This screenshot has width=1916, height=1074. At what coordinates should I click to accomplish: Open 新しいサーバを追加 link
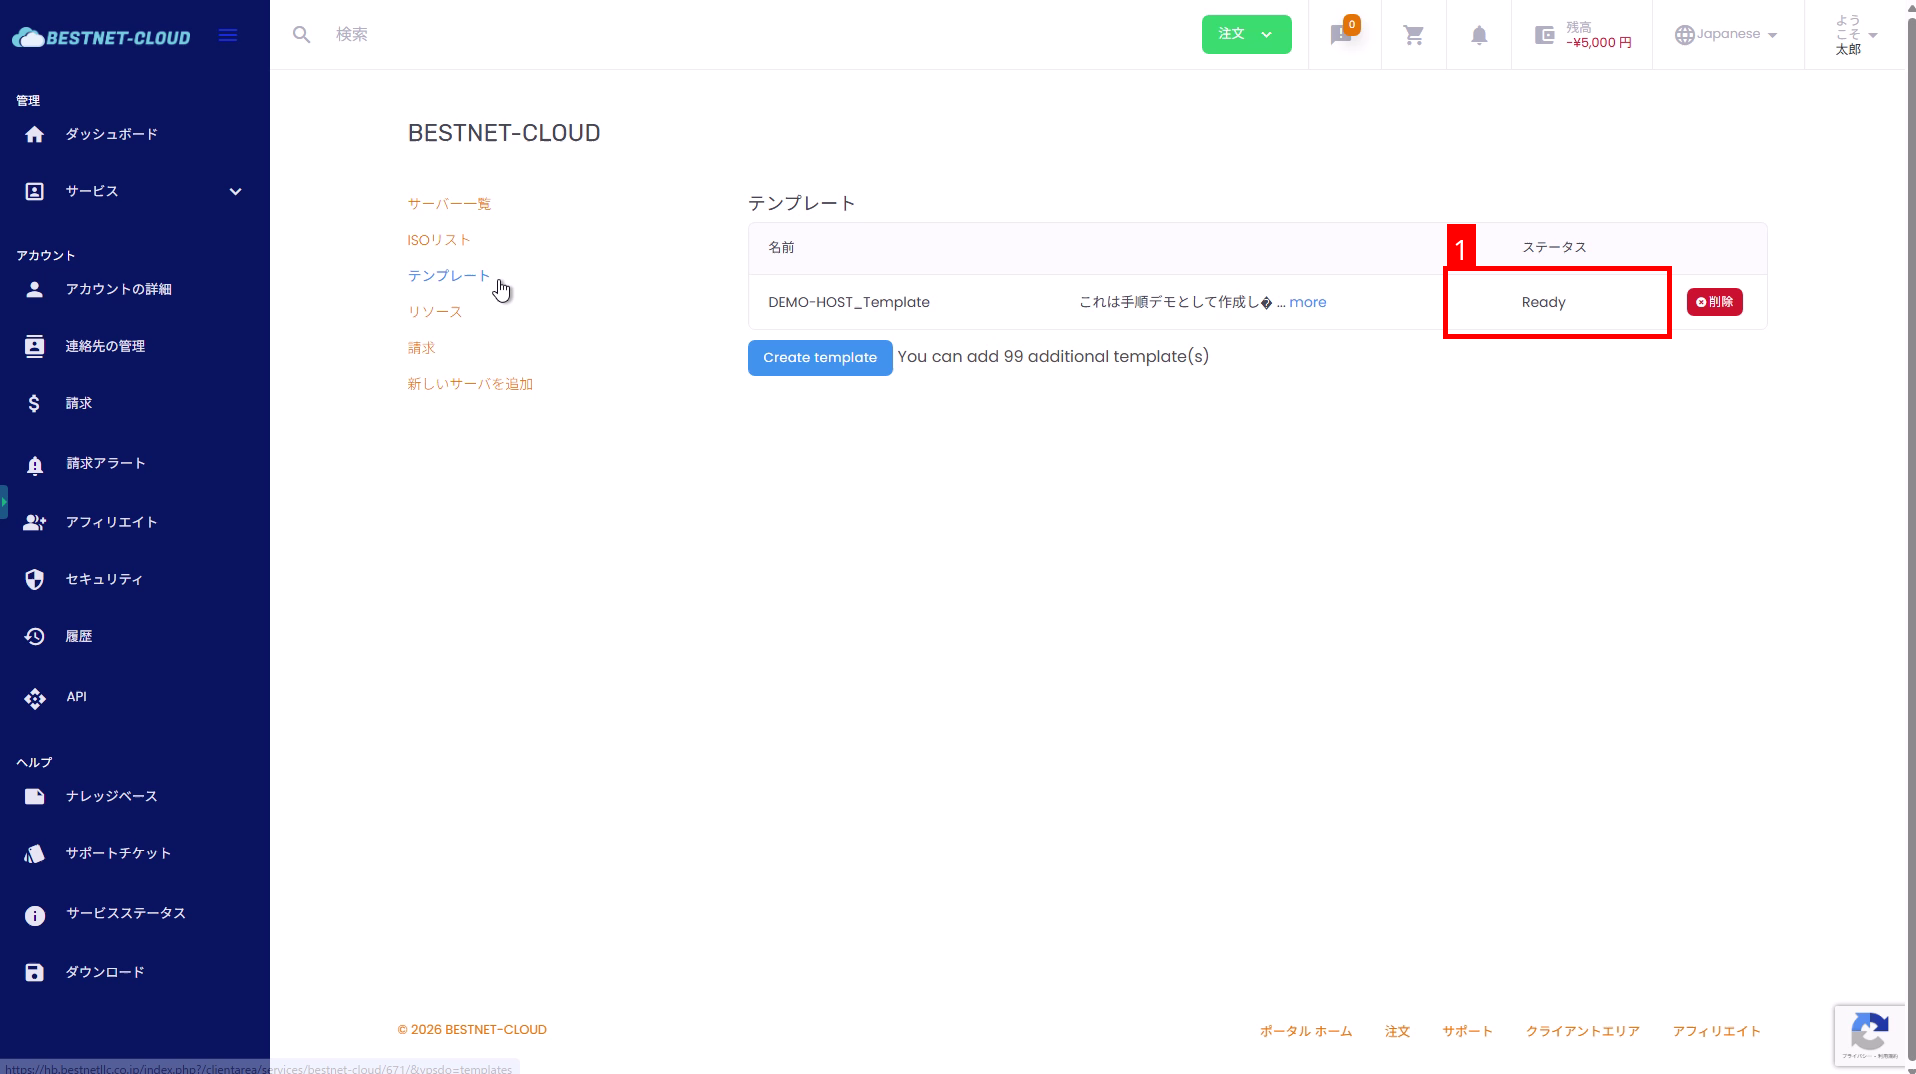469,384
